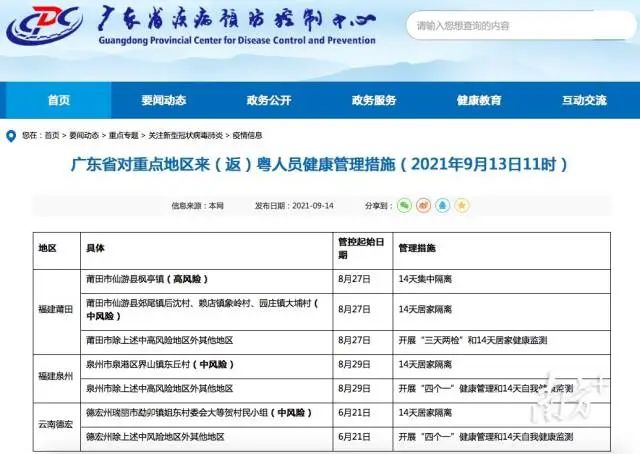Click the Guangdong CDC site title text
The width and height of the screenshot is (640, 454).
click(237, 25)
